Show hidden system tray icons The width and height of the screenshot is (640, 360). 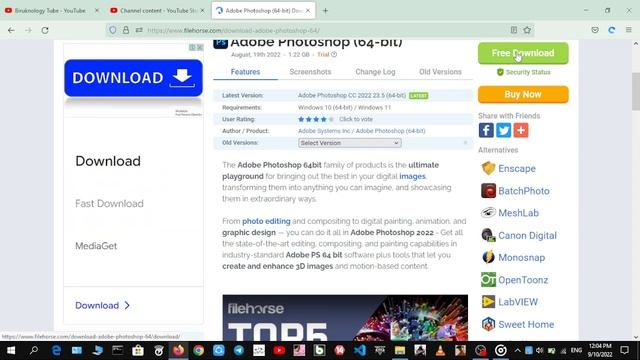pyautogui.click(x=517, y=350)
